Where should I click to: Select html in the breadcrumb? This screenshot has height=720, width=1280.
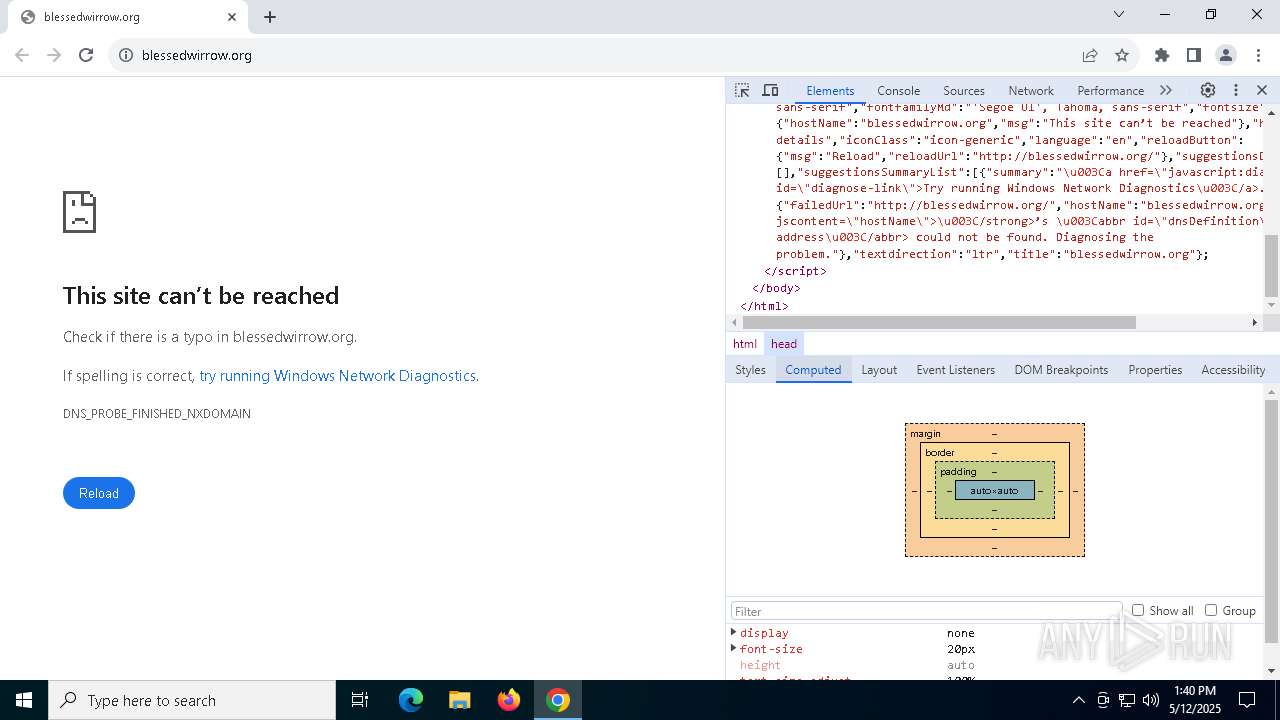pyautogui.click(x=745, y=343)
